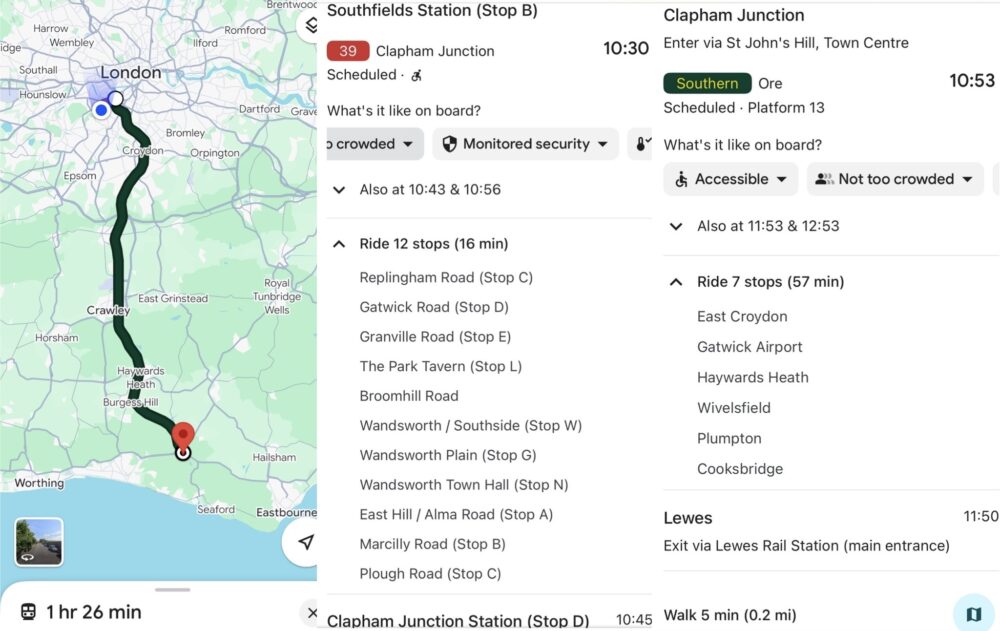Select the green Southern train badge
The image size is (1000, 631).
pyautogui.click(x=707, y=84)
